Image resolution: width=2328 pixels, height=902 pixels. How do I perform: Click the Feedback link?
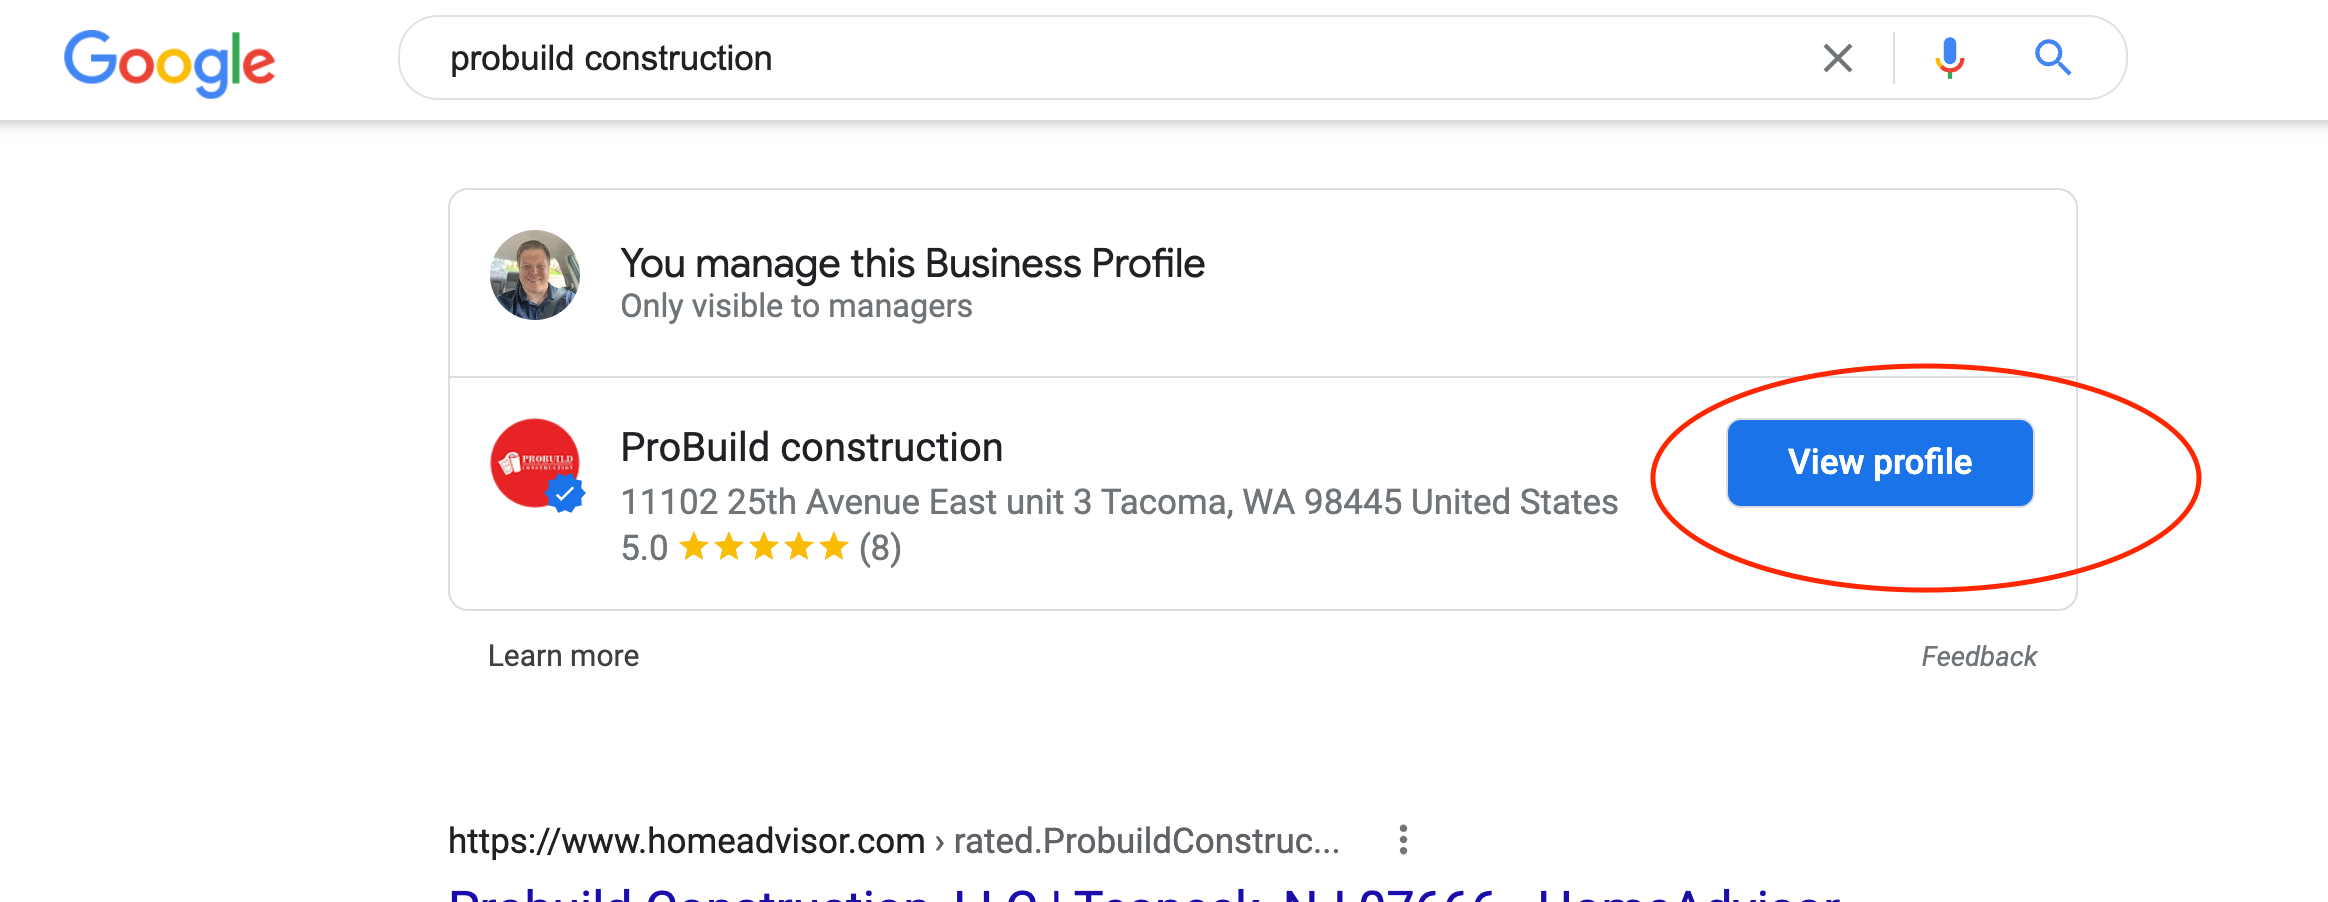(1978, 655)
